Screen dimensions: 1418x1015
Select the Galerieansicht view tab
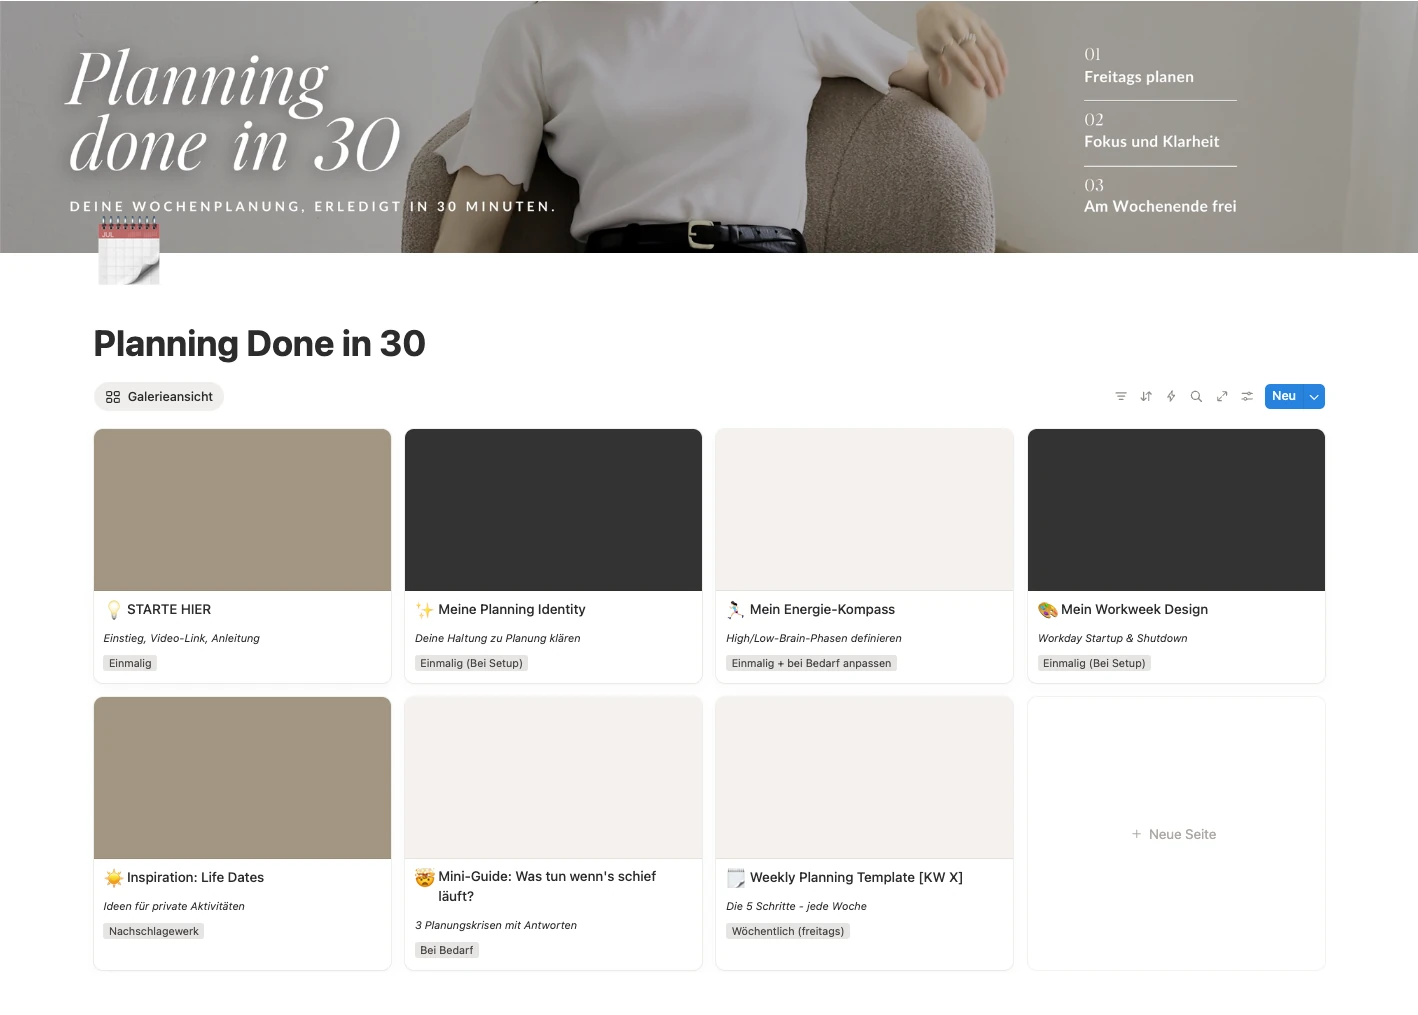coord(159,397)
